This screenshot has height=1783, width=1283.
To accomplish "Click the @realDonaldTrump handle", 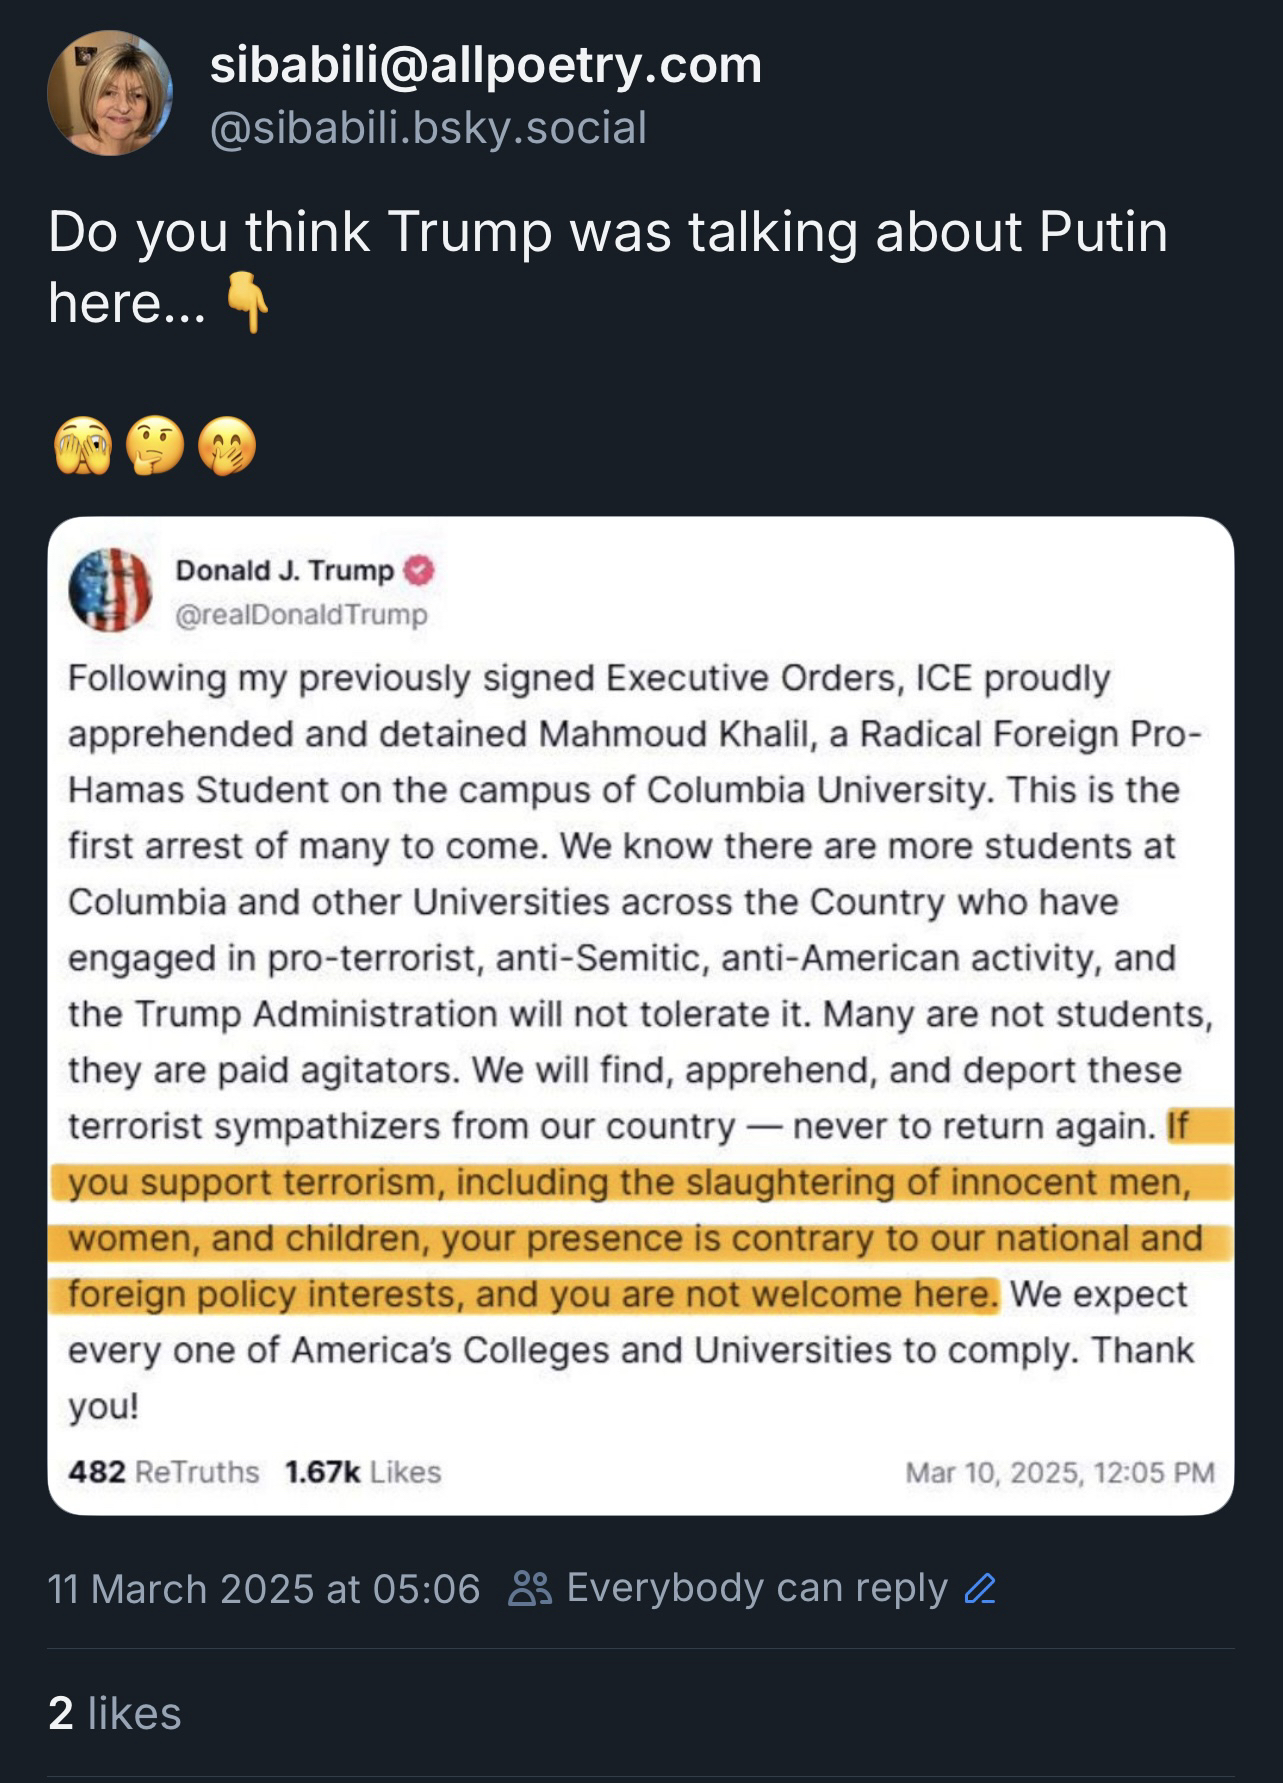I will tap(301, 614).
